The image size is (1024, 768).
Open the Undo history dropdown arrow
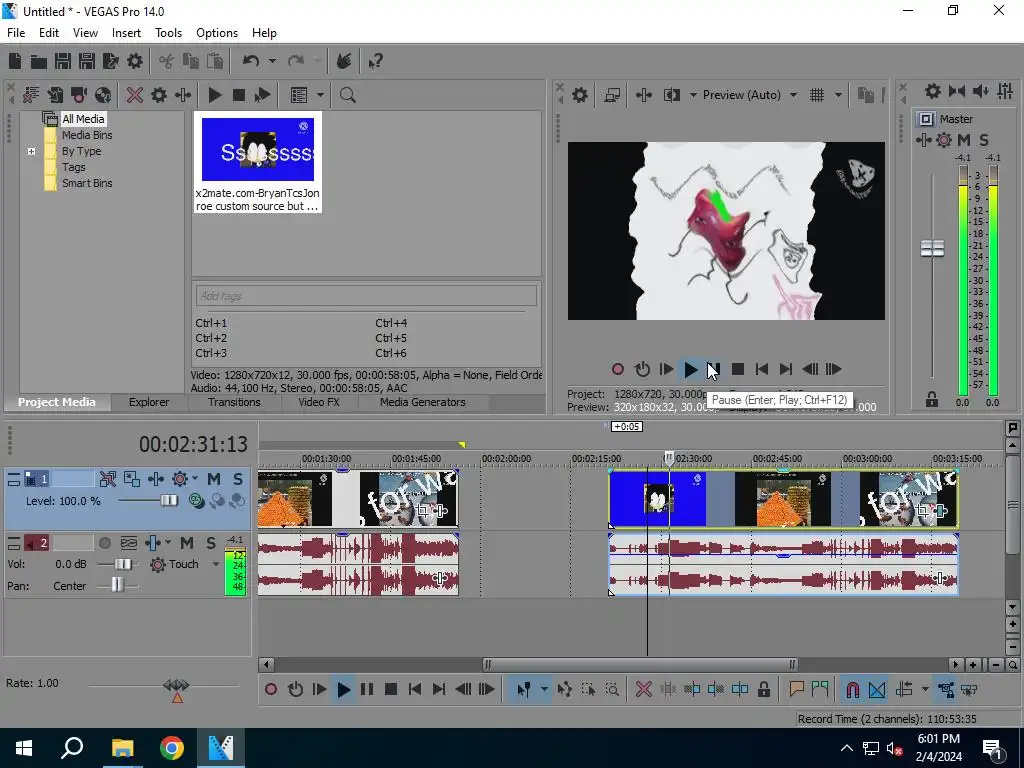coord(272,61)
